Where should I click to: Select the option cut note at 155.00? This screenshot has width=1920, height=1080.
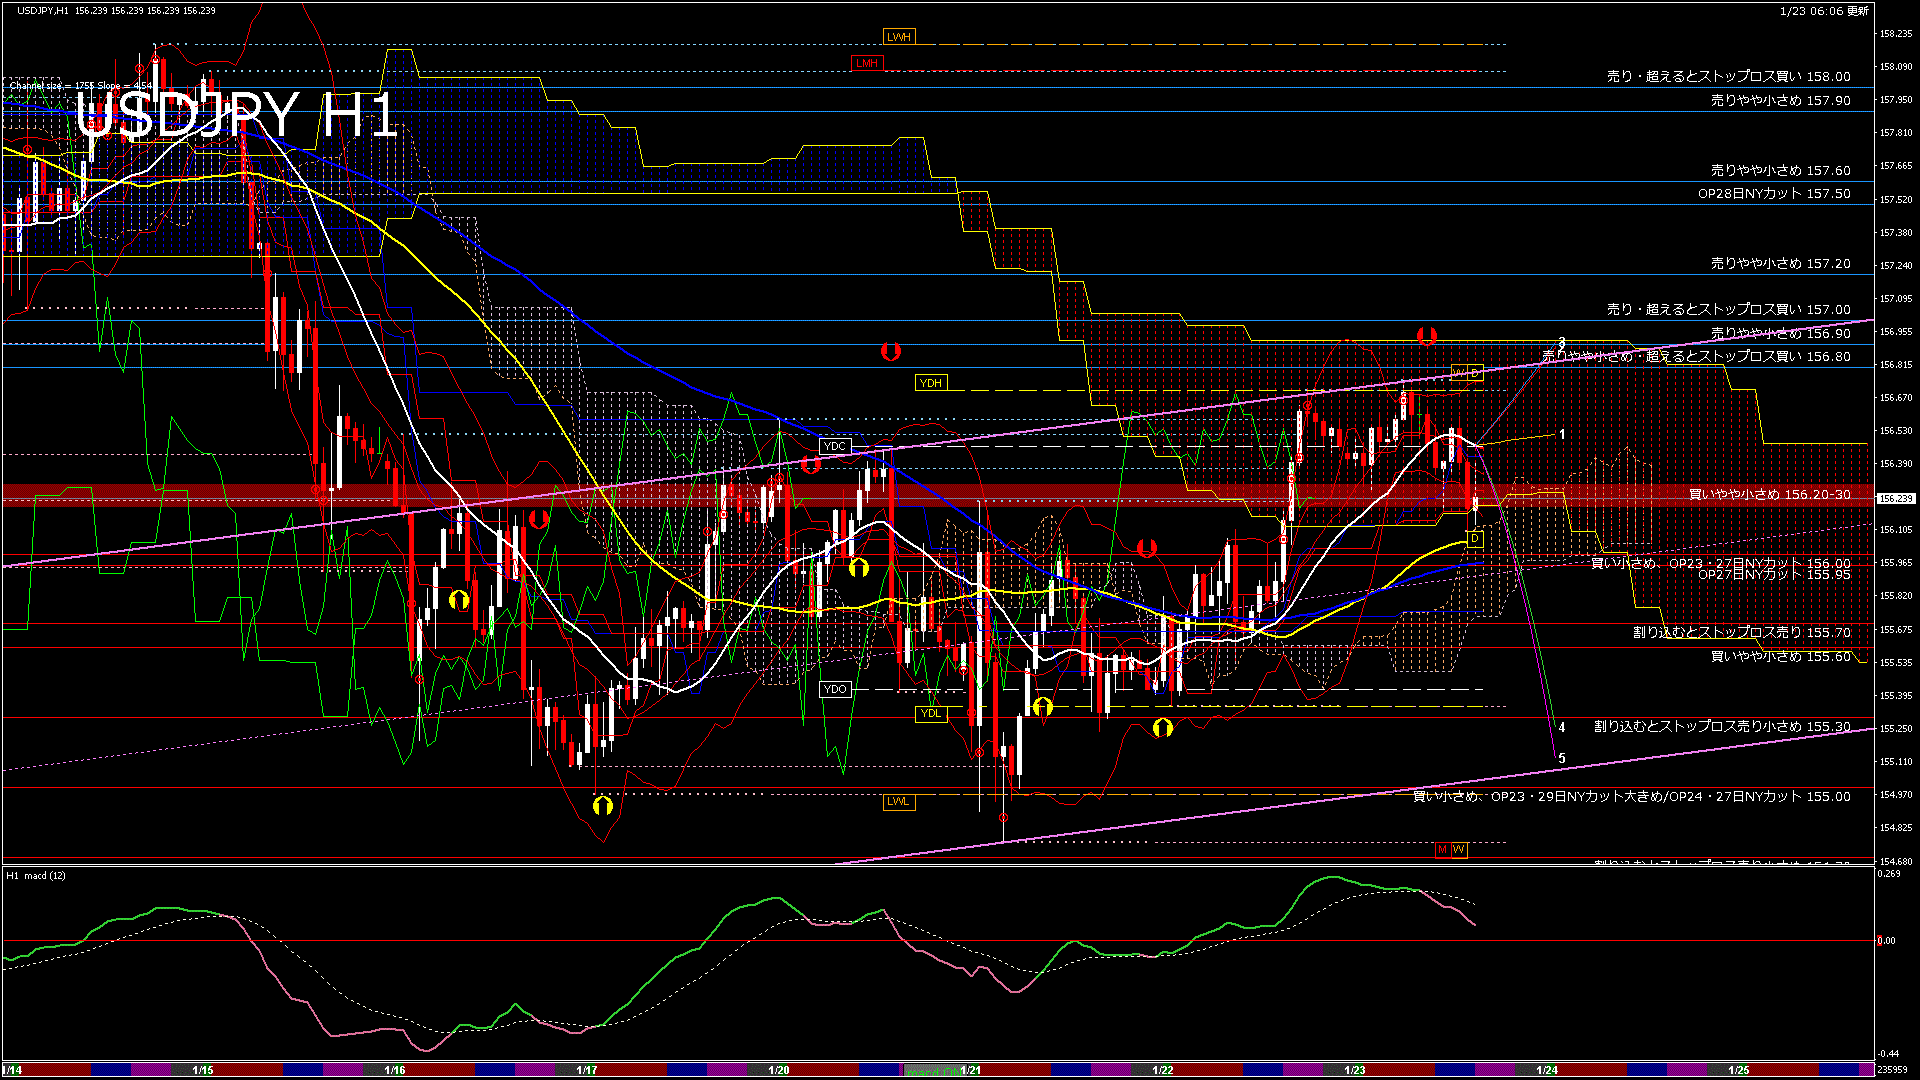(x=1632, y=796)
